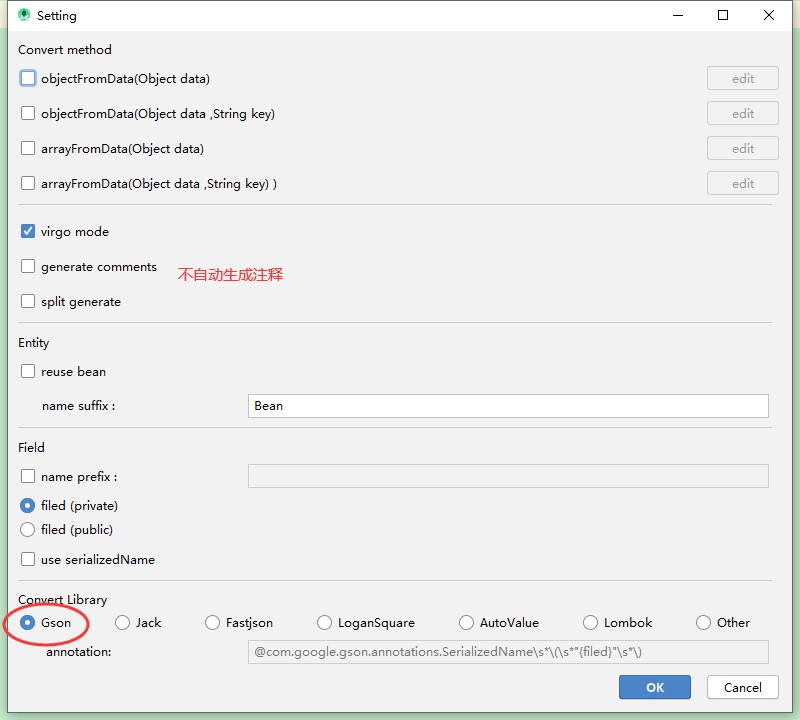The width and height of the screenshot is (800, 720).
Task: Select the filed (public) radio button
Action: pos(28,529)
